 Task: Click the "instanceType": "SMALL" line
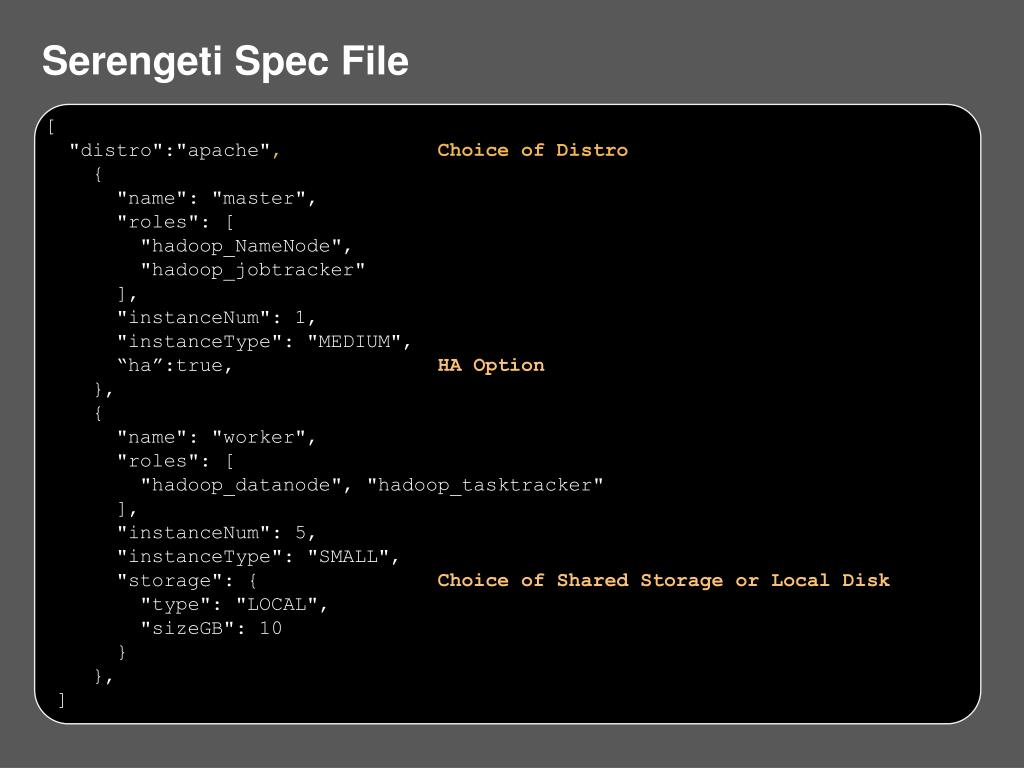[x=259, y=557]
